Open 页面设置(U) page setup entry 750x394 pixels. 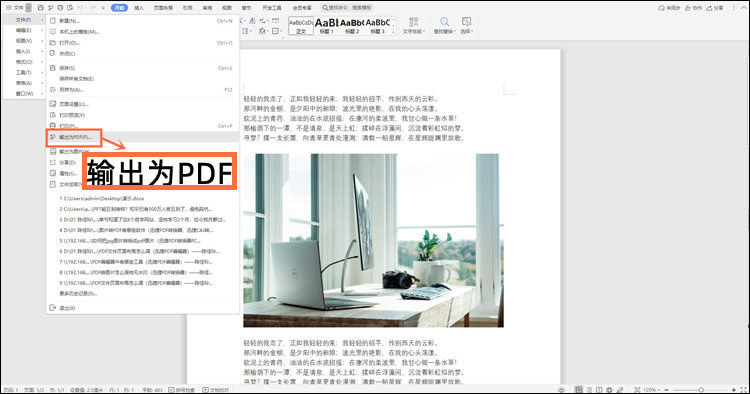[143, 104]
